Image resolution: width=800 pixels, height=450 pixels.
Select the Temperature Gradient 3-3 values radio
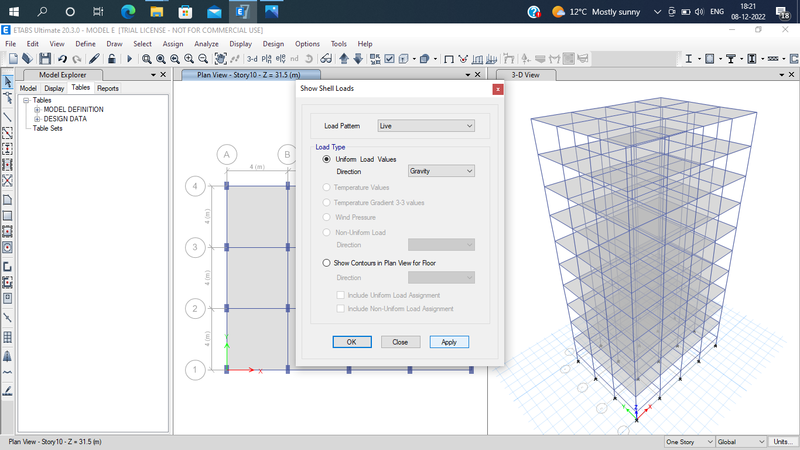tap(327, 203)
